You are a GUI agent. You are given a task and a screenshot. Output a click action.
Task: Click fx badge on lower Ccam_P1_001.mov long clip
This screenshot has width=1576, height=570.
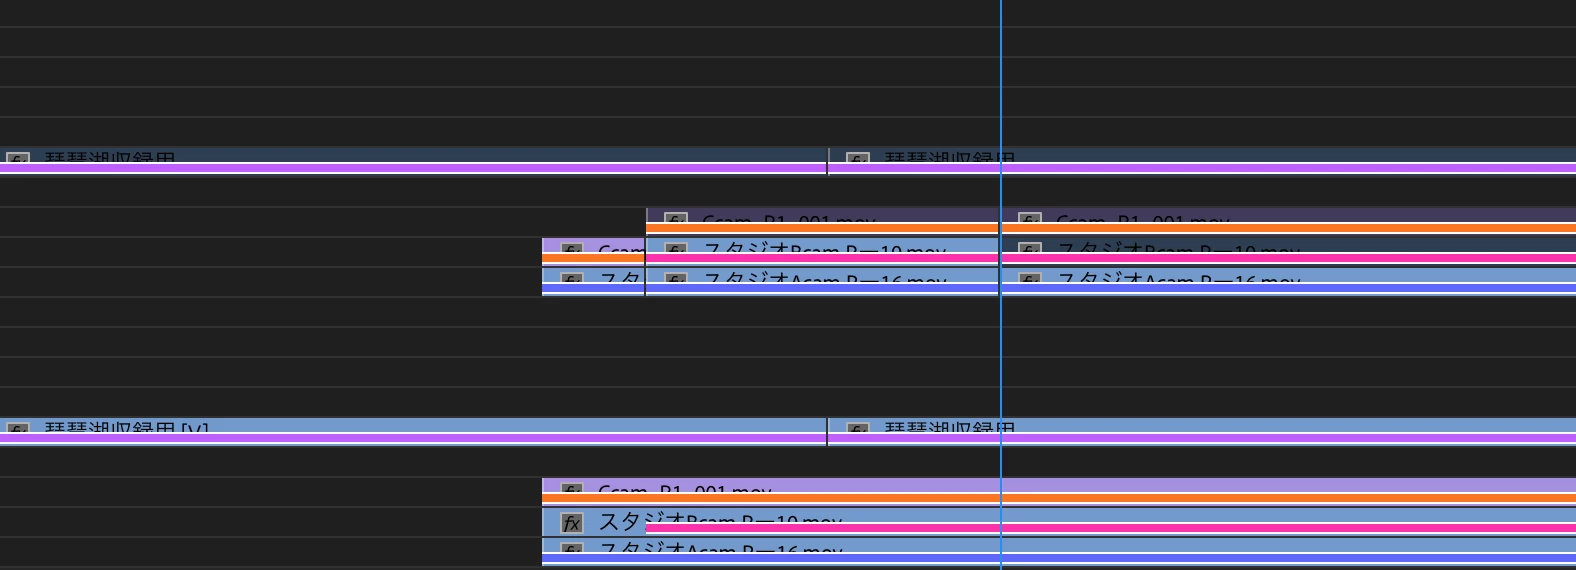coord(571,489)
